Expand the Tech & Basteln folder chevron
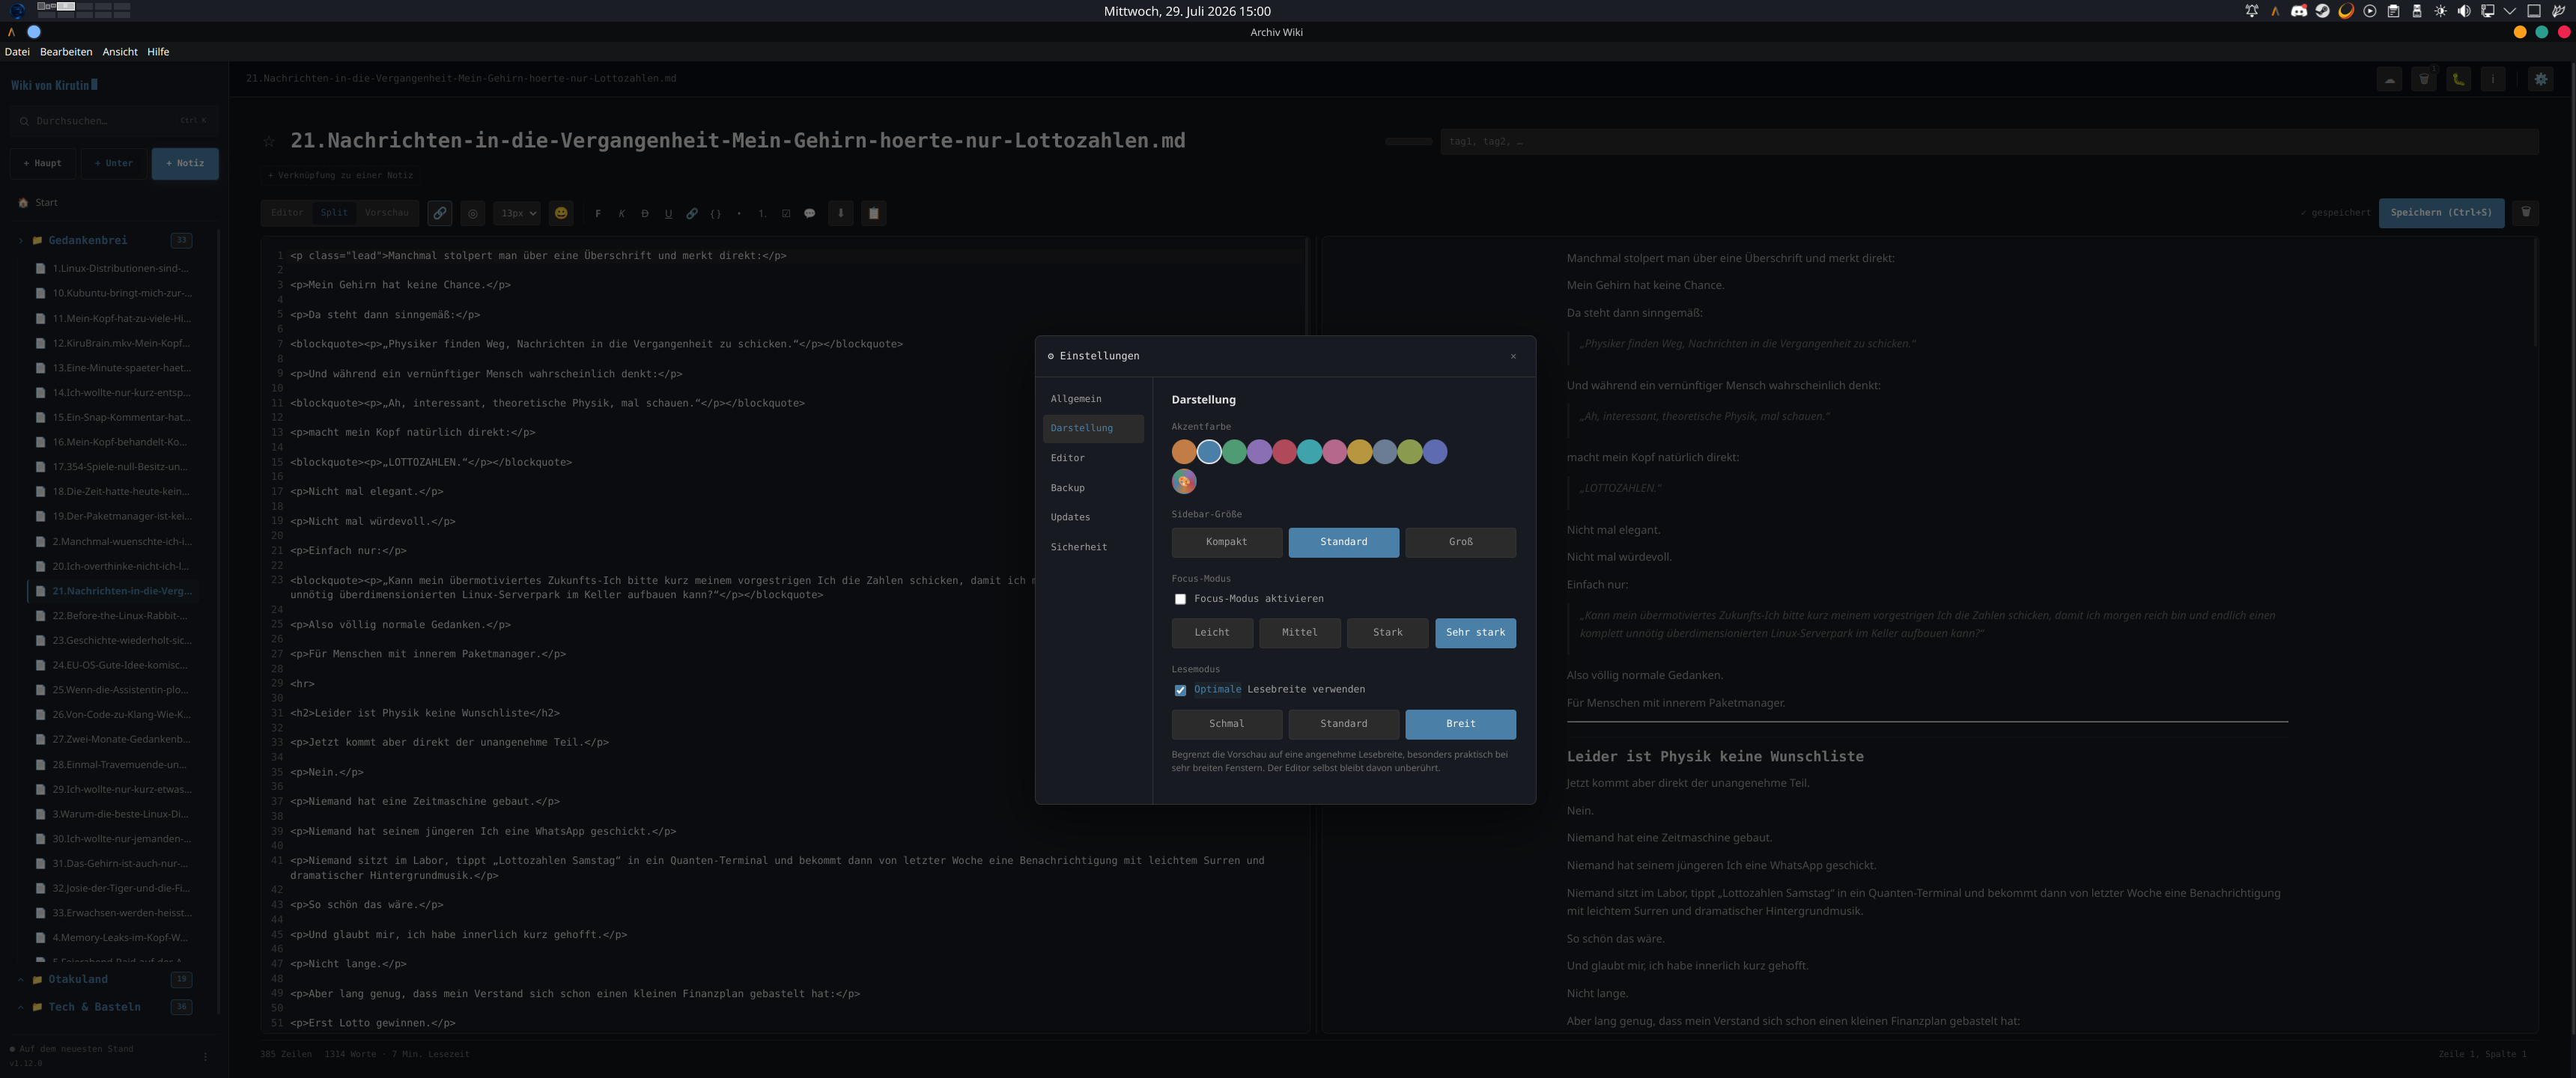 click(x=21, y=1008)
